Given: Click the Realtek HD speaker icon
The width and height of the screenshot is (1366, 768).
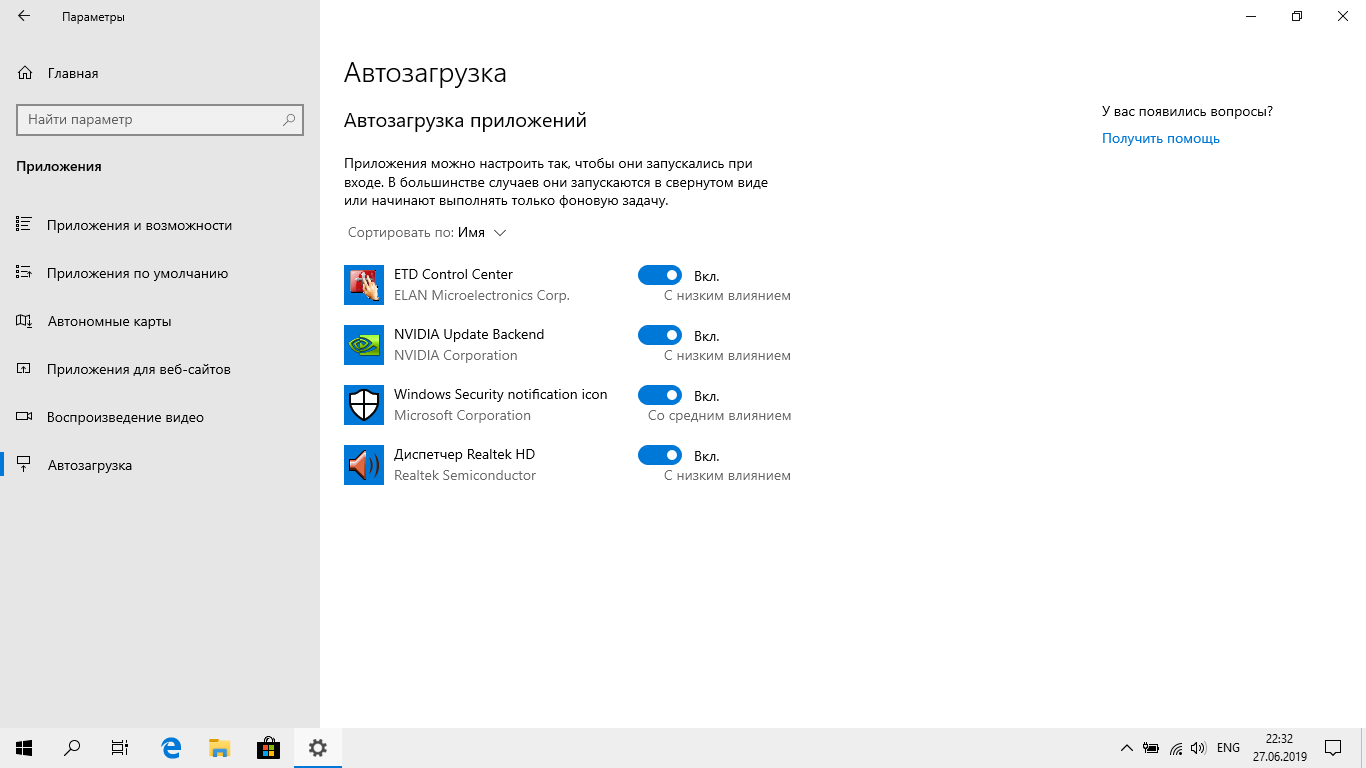Looking at the screenshot, I should (x=364, y=465).
